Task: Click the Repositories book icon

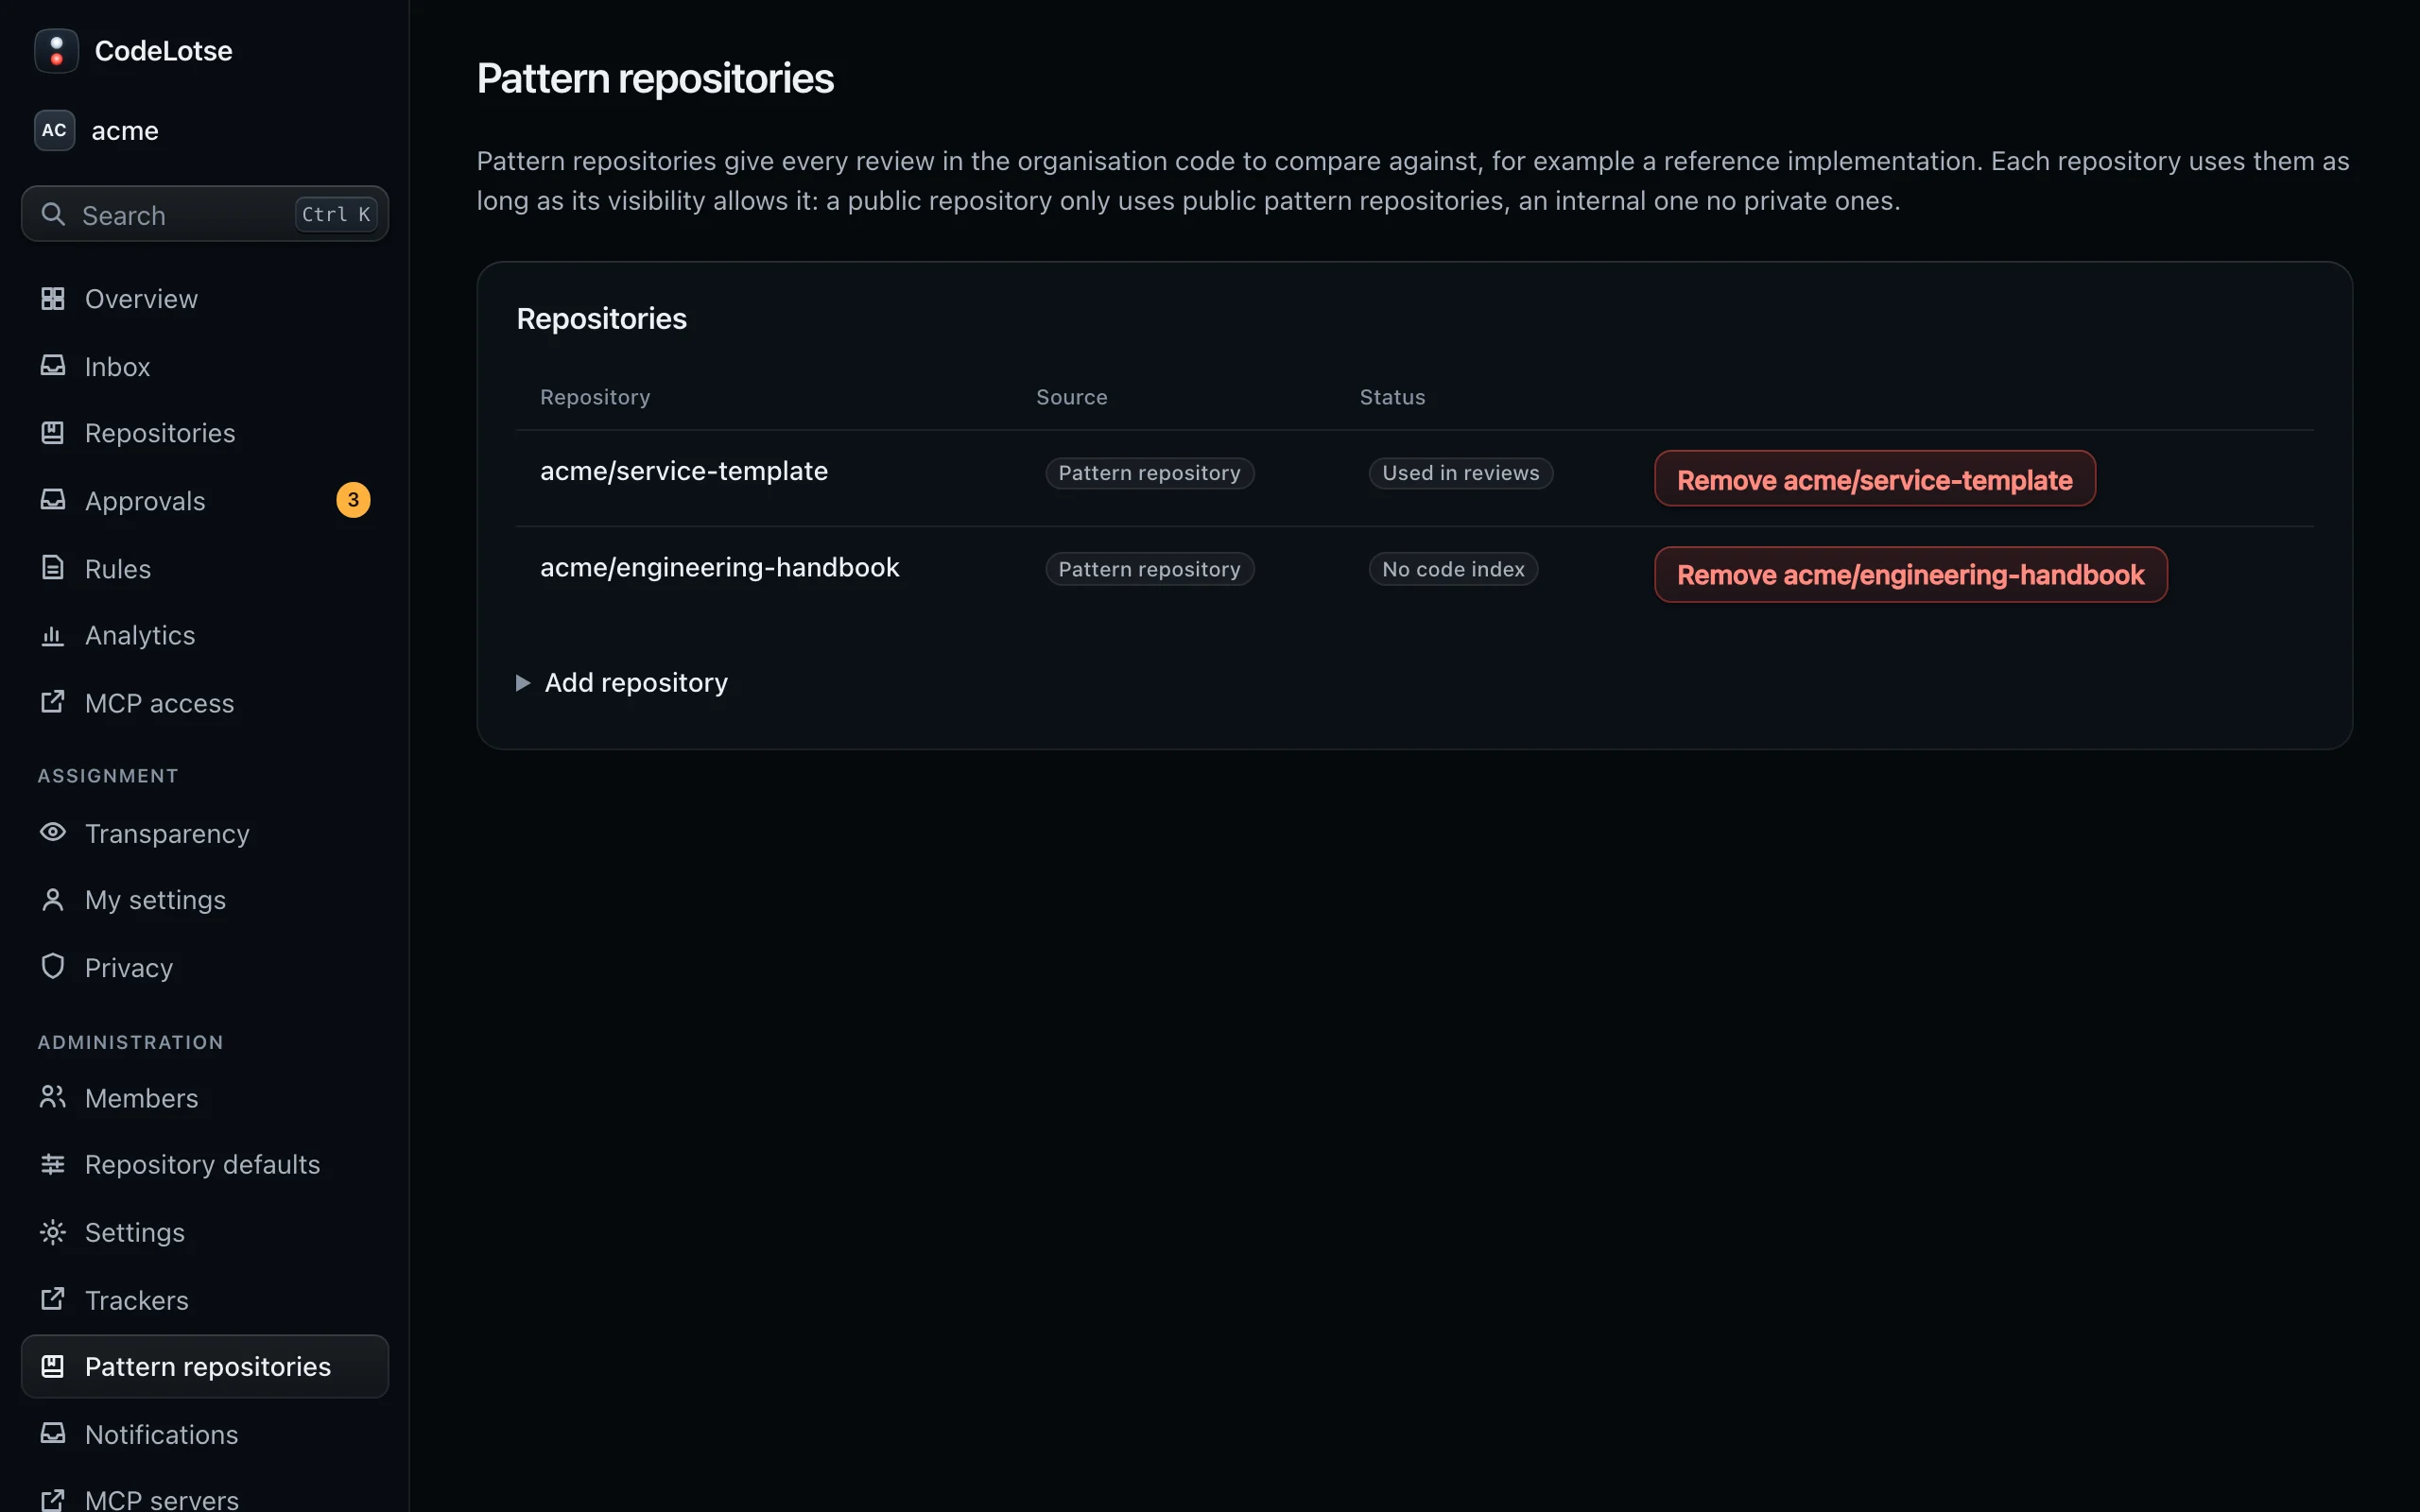Action: (x=53, y=432)
